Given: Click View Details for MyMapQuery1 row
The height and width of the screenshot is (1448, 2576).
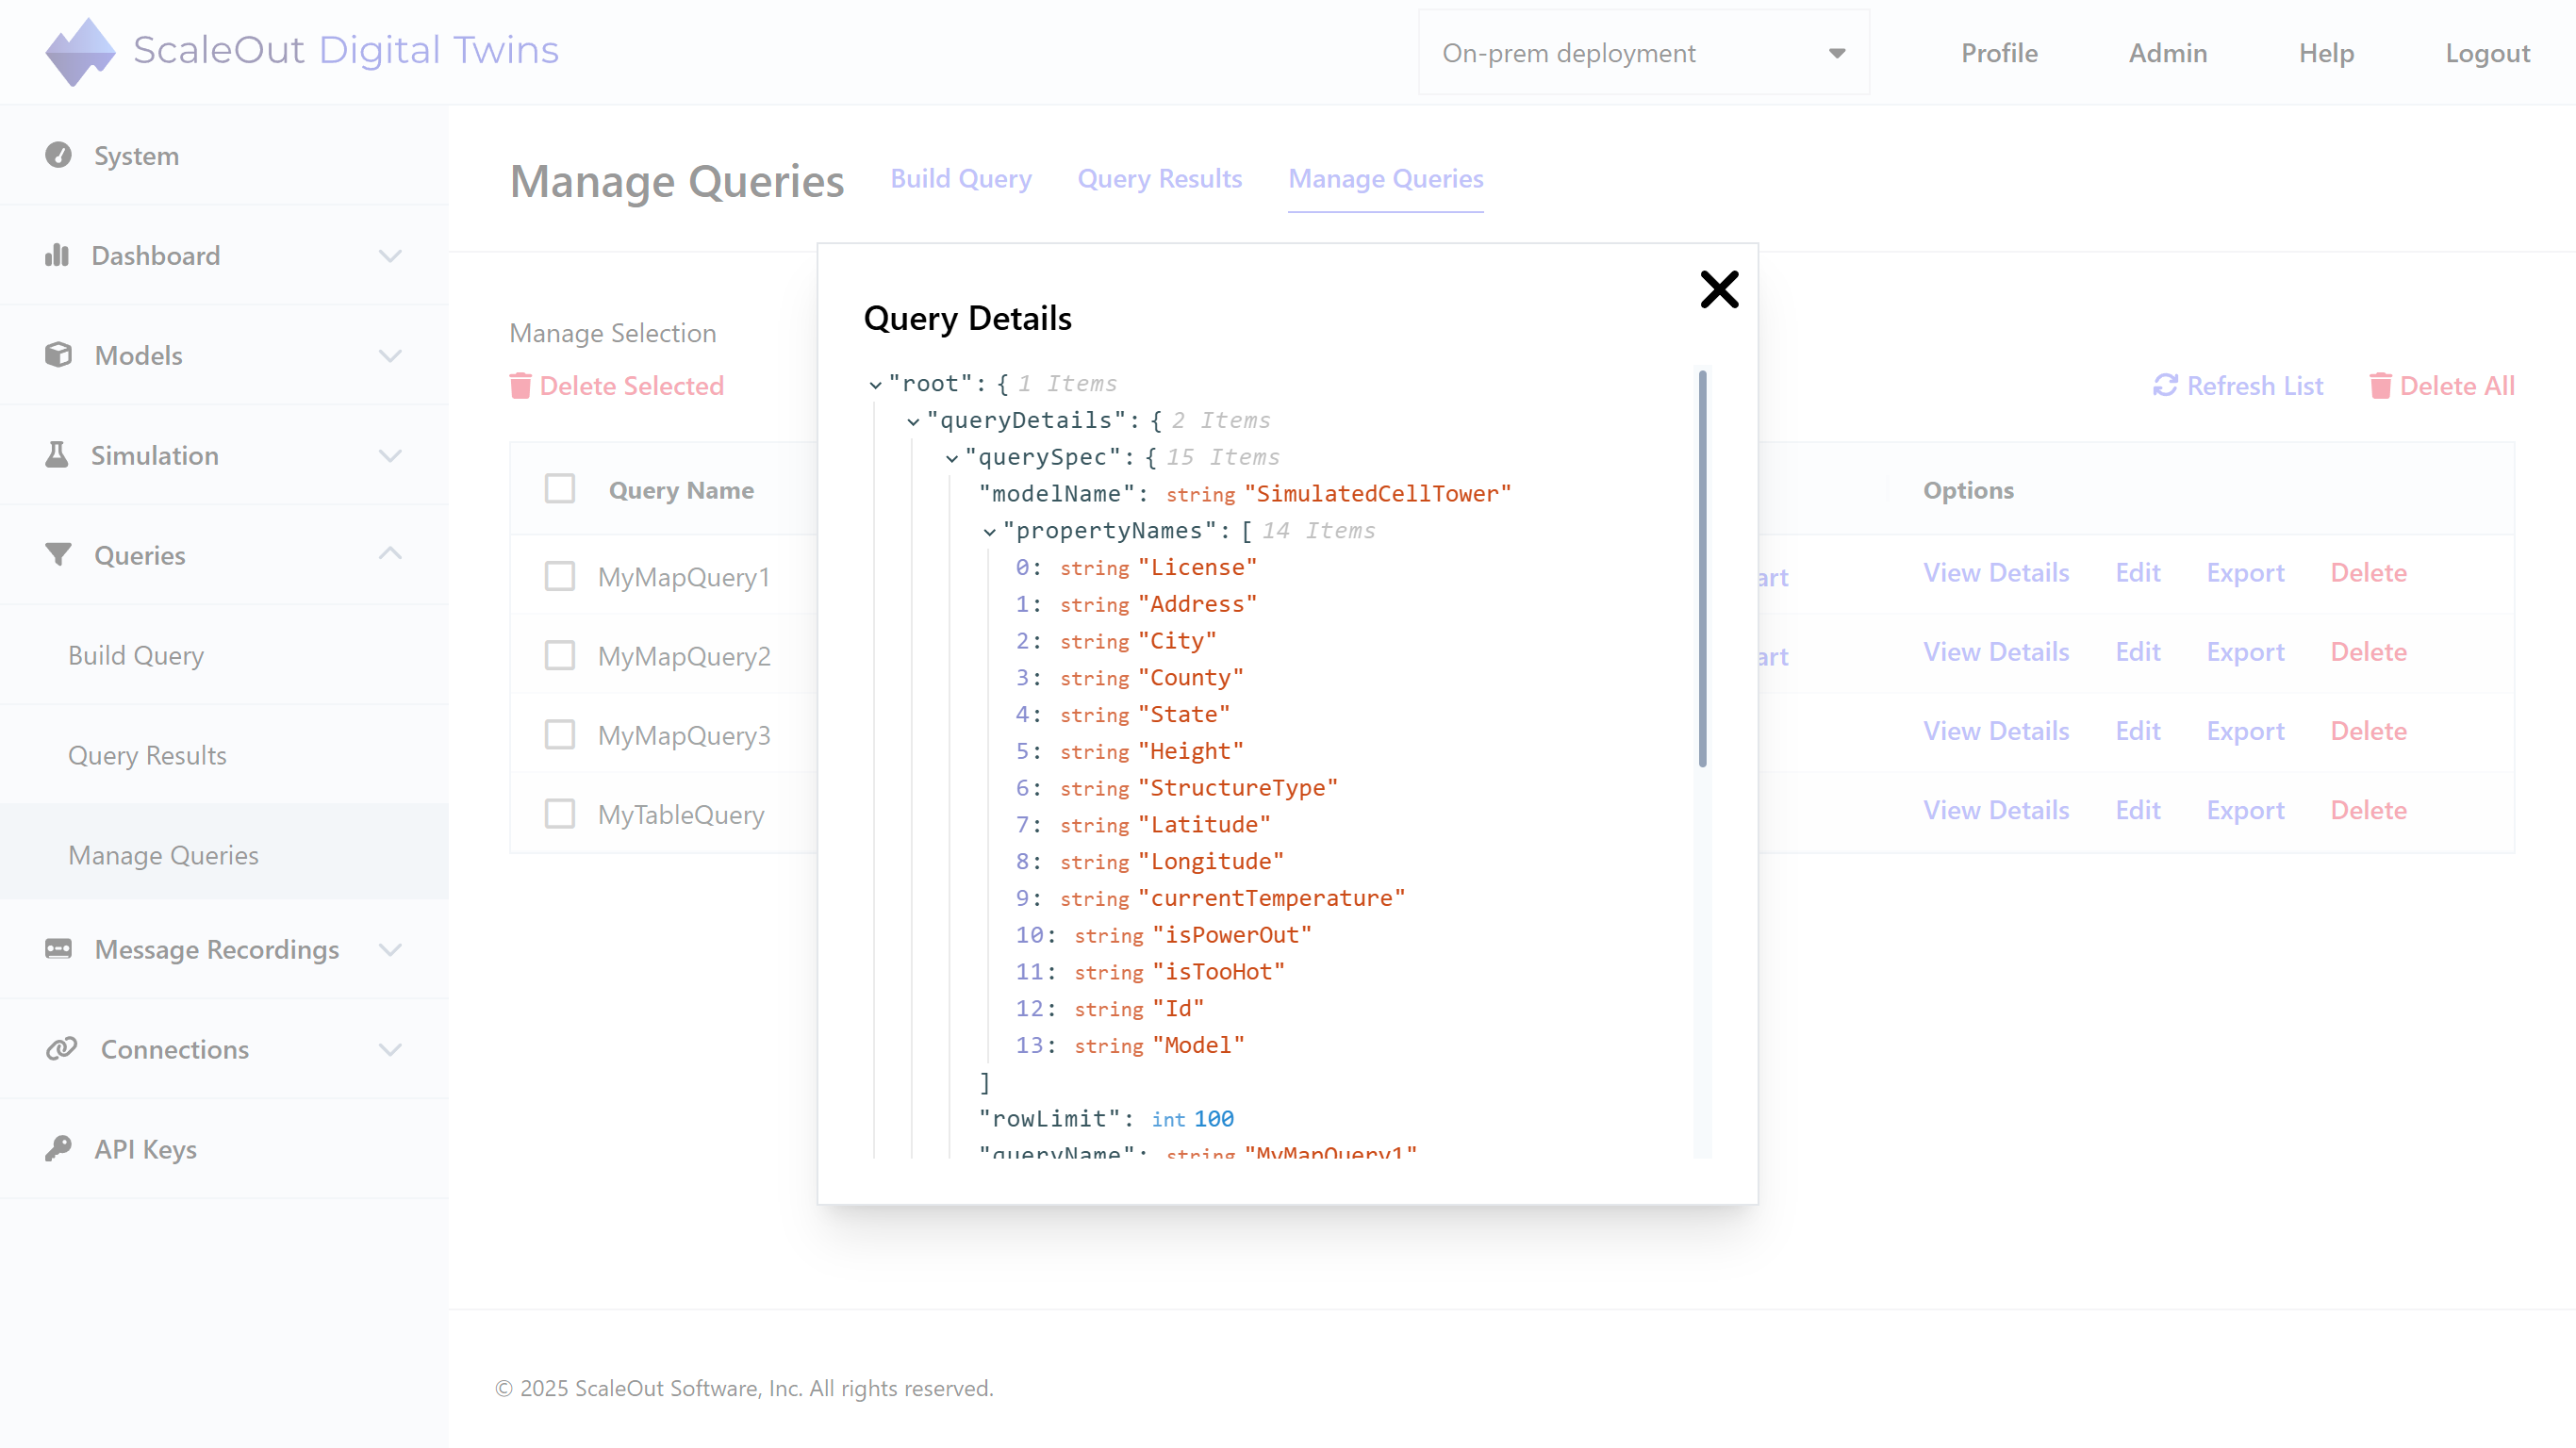Looking at the screenshot, I should point(1996,572).
